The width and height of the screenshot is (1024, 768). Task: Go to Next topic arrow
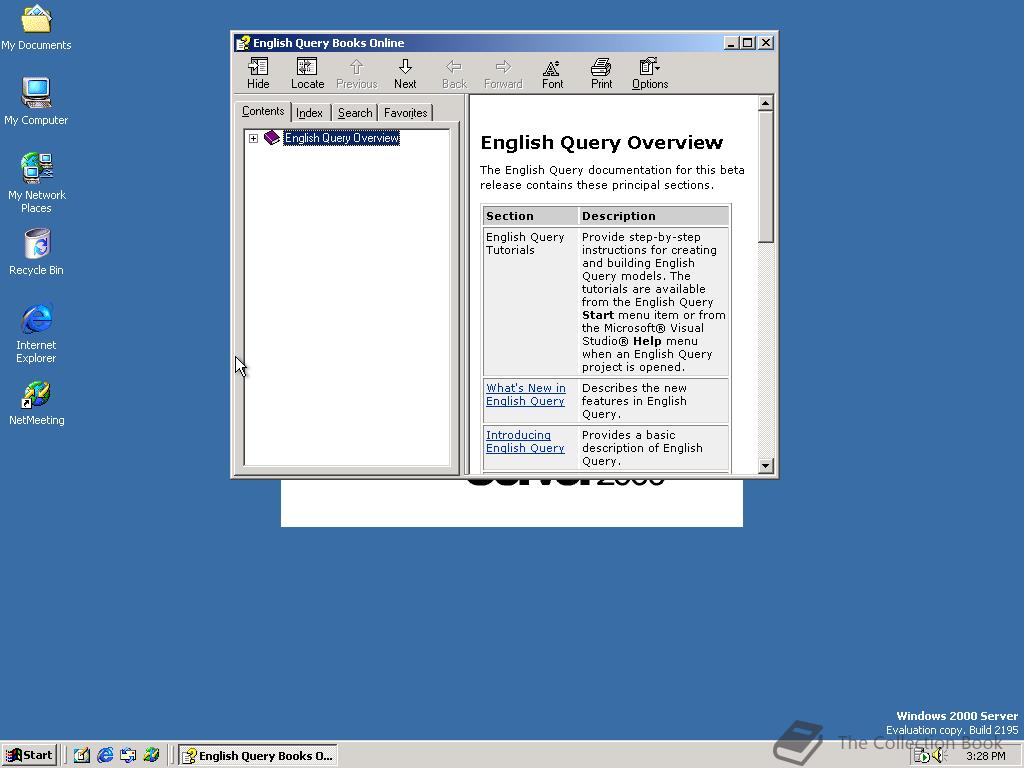tap(405, 73)
